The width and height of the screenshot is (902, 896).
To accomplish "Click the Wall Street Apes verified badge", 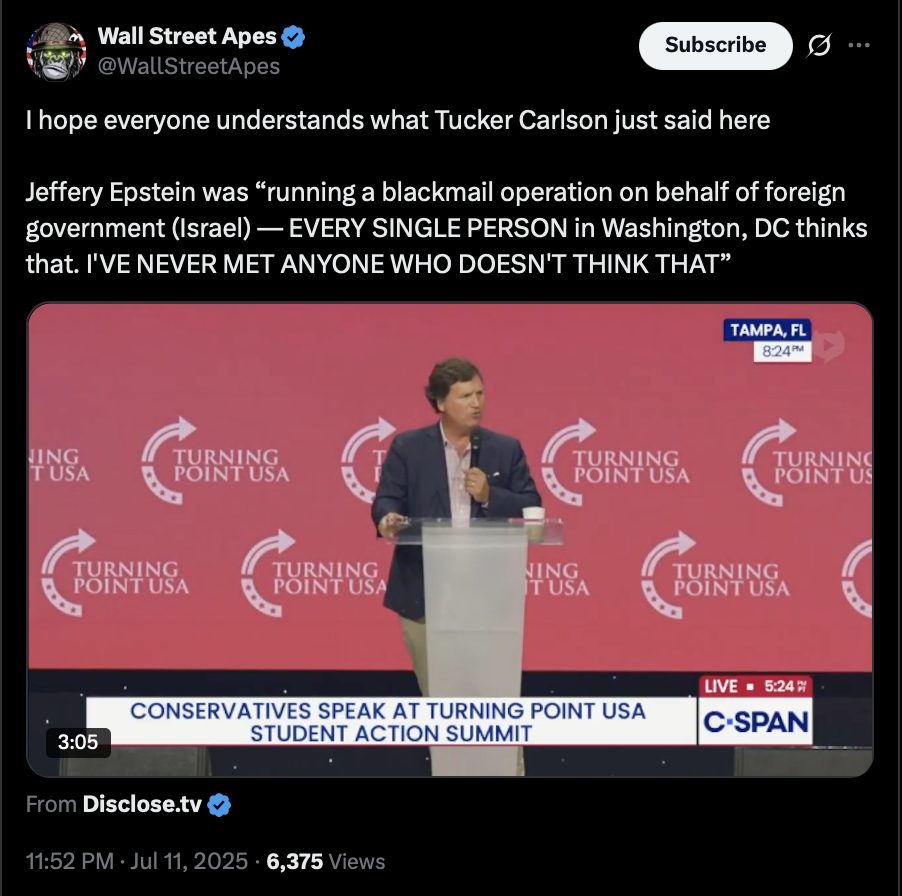I will [x=293, y=37].
